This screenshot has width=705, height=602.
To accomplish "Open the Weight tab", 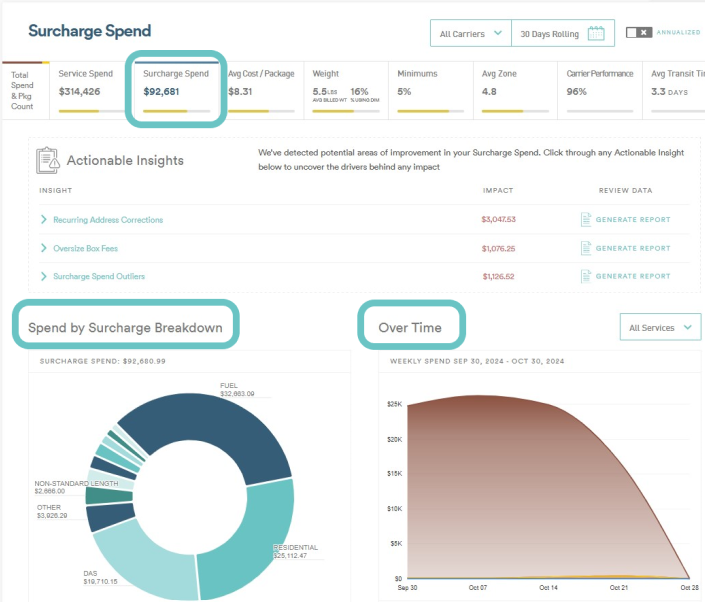I will [x=346, y=90].
